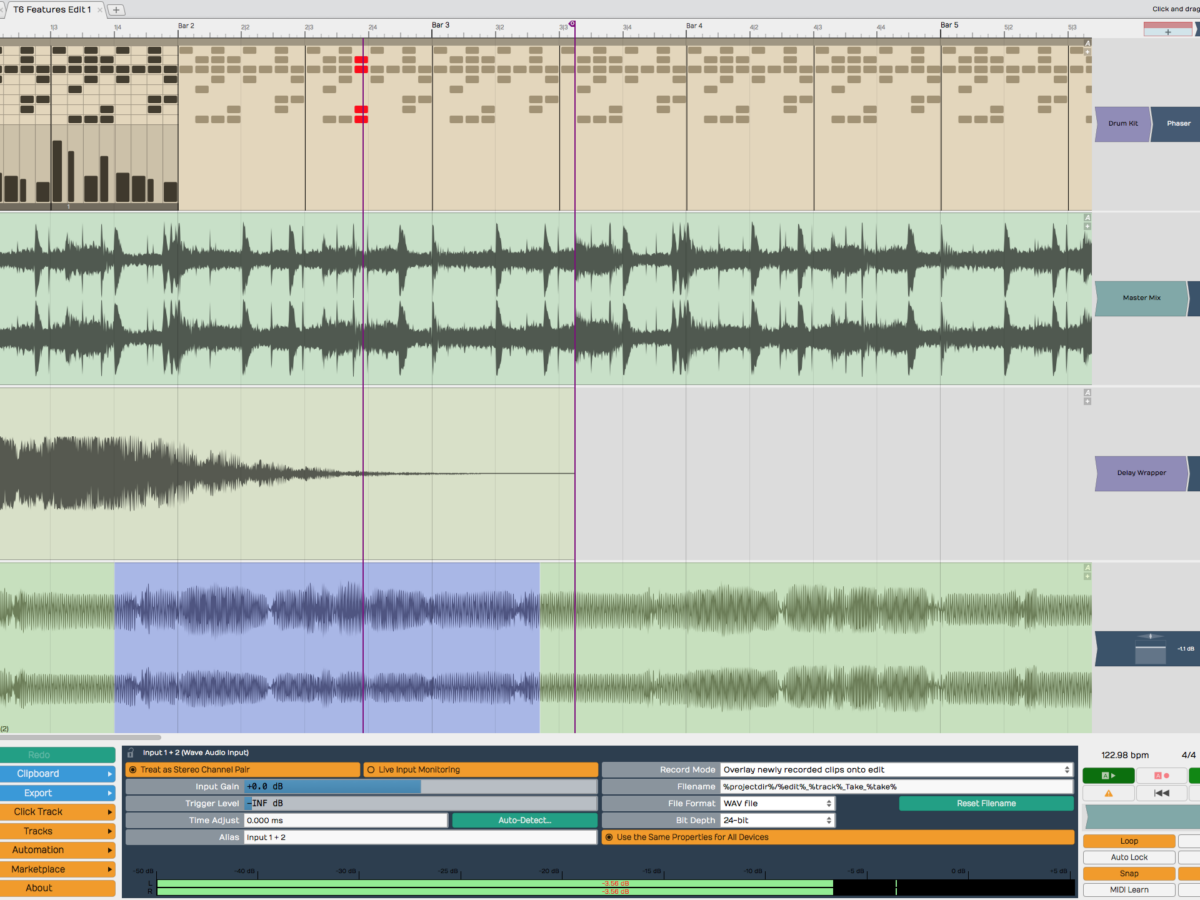Click the automation play button

[1108, 775]
